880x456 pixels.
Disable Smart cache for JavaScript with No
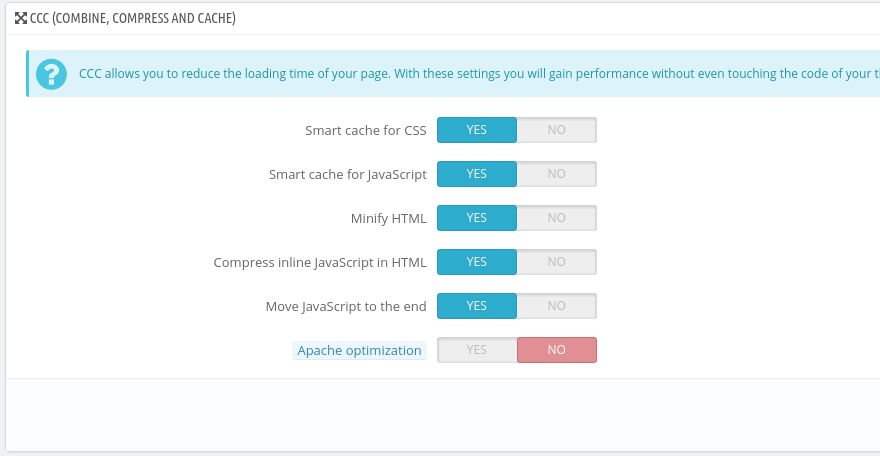pyautogui.click(x=556, y=174)
